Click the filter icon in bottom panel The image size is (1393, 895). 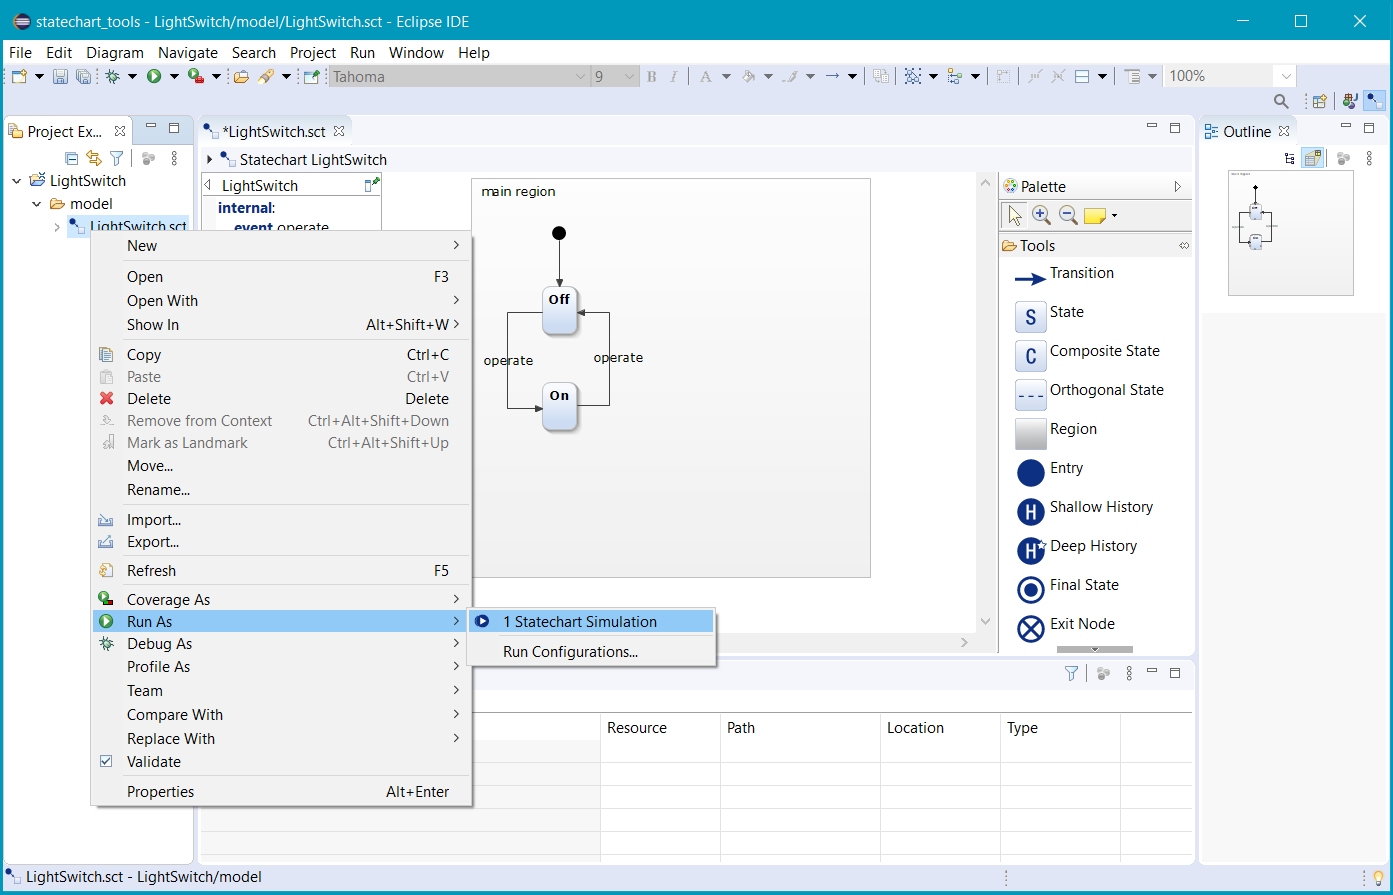tap(1071, 674)
